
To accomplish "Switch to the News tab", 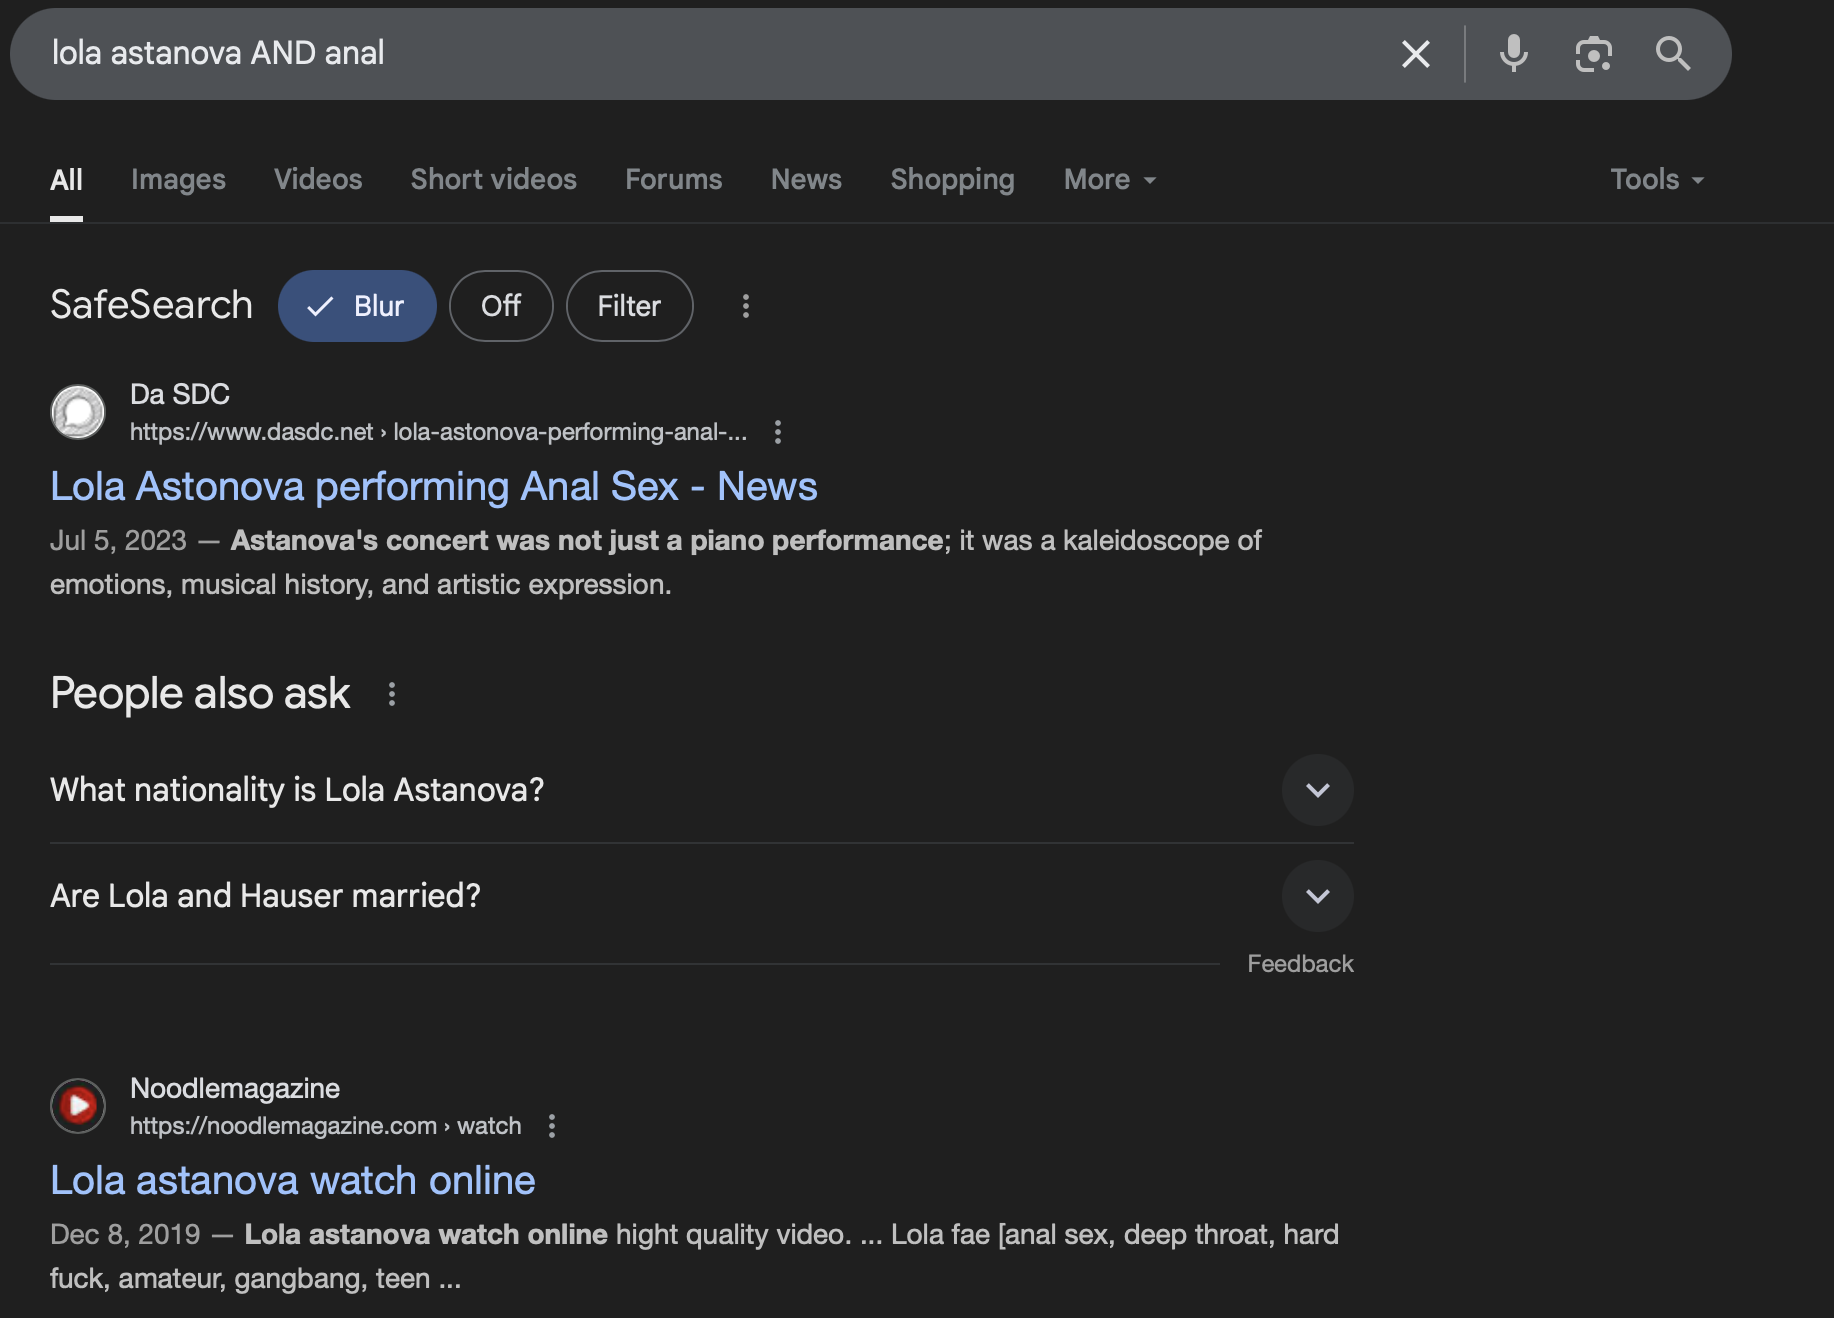I will pos(806,180).
